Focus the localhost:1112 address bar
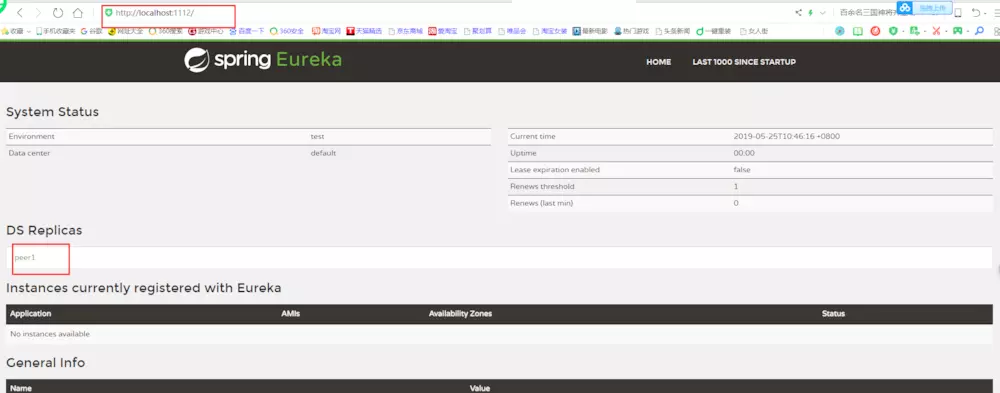Viewport: 1000px width, 393px height. point(154,13)
